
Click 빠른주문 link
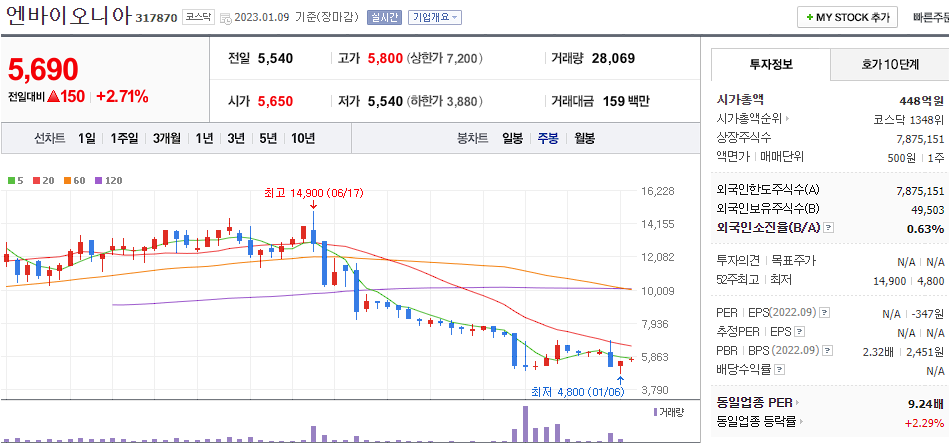tap(931, 18)
